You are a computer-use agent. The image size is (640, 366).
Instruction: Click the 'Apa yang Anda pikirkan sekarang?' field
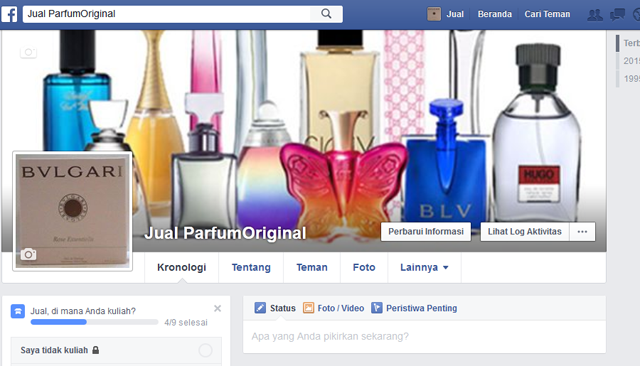pos(424,337)
